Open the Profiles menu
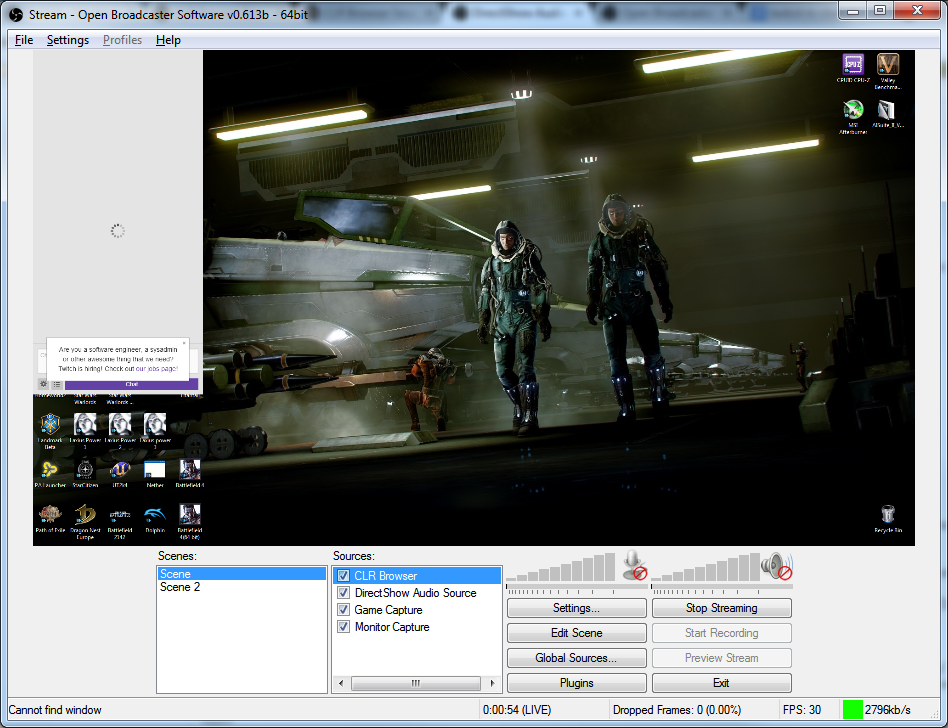Screen dimensions: 948x728 click(x=122, y=40)
